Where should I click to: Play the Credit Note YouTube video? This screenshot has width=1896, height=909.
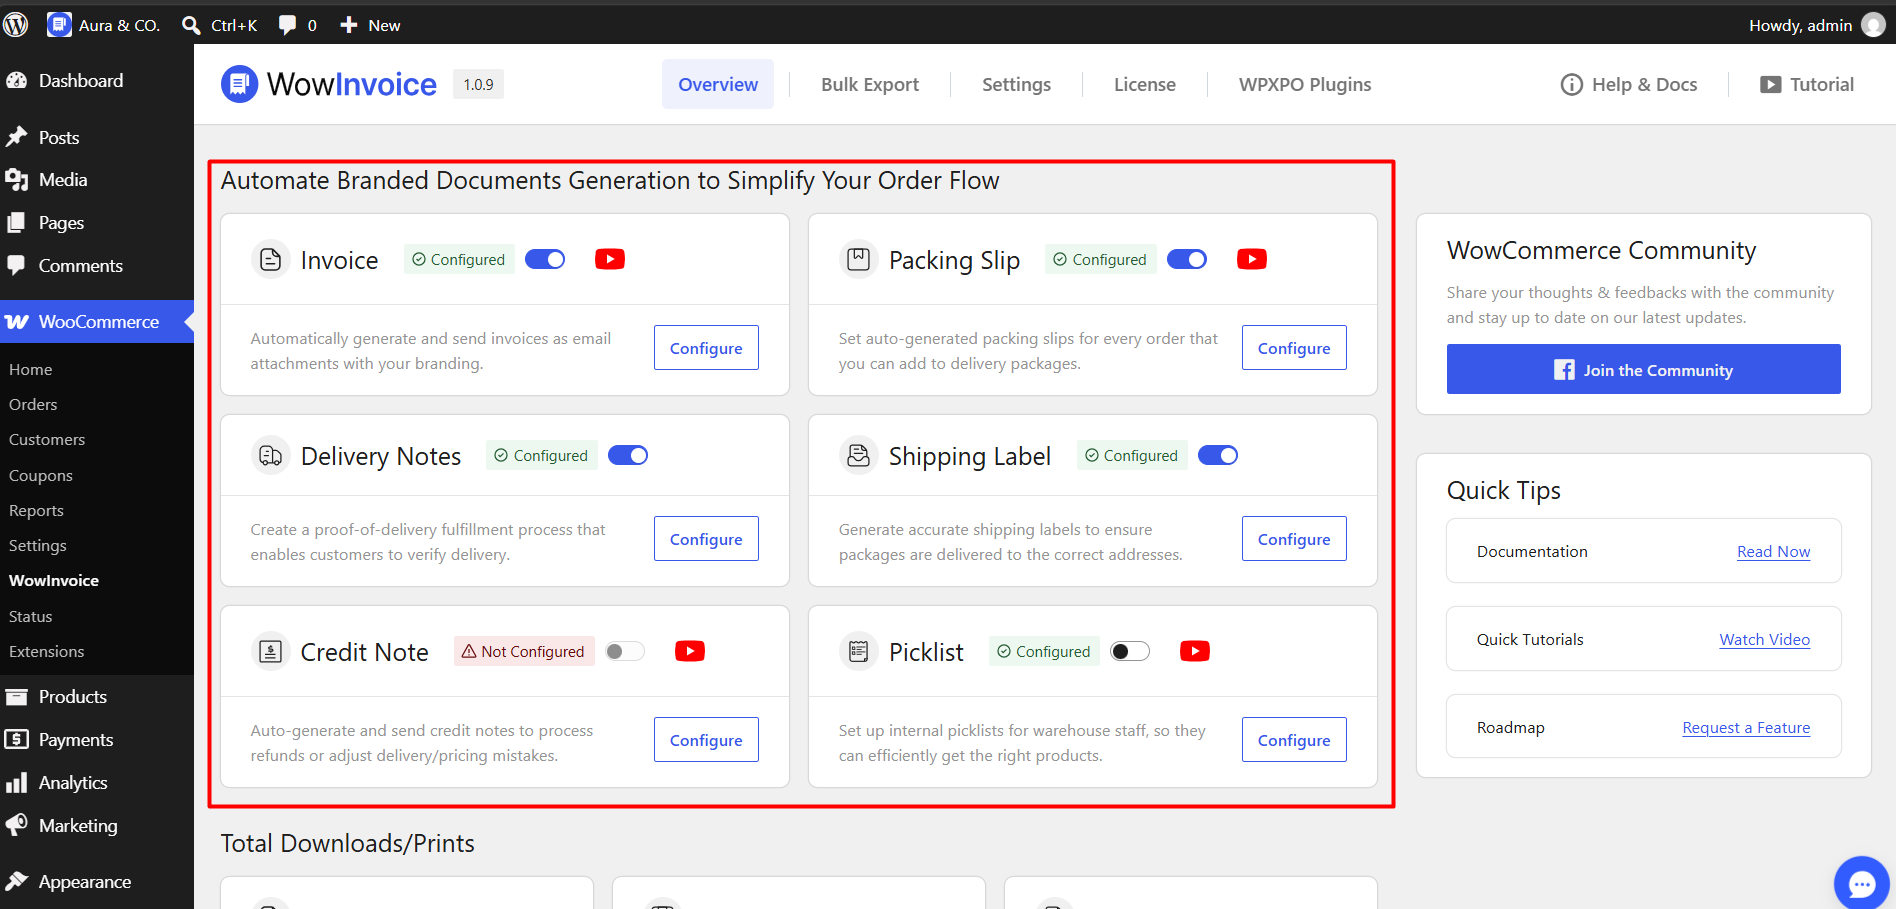690,651
